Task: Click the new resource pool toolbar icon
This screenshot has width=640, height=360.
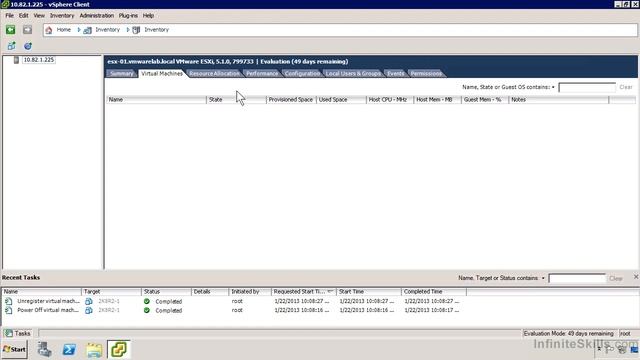Action: coord(27,46)
